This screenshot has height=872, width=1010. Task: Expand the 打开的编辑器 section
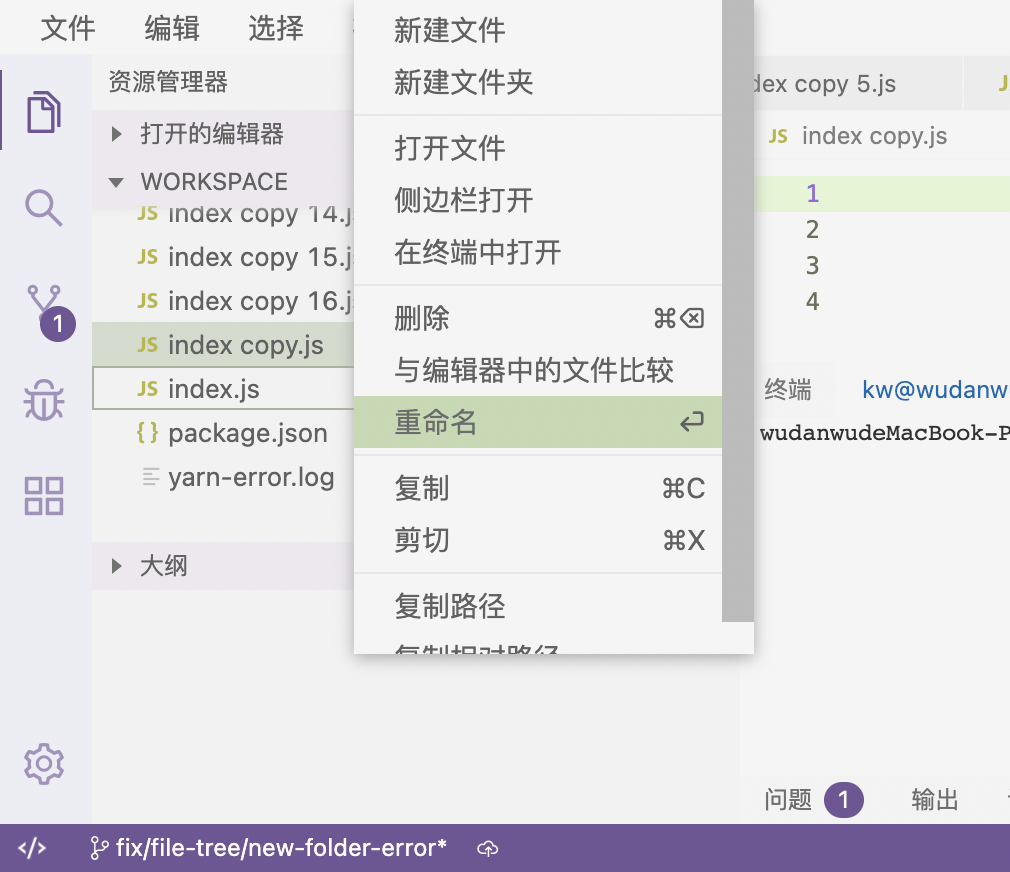point(223,134)
